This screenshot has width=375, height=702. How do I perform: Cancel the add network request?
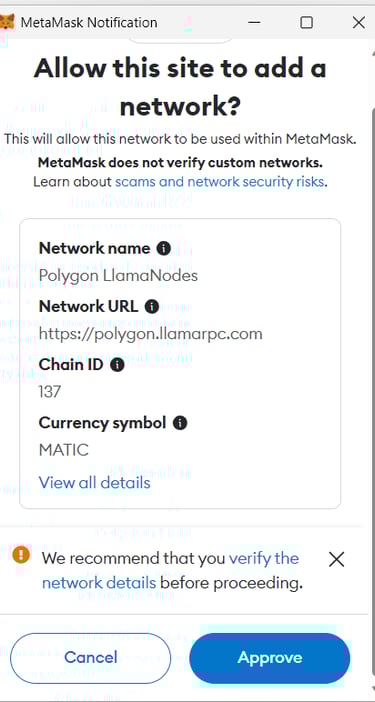[90, 658]
